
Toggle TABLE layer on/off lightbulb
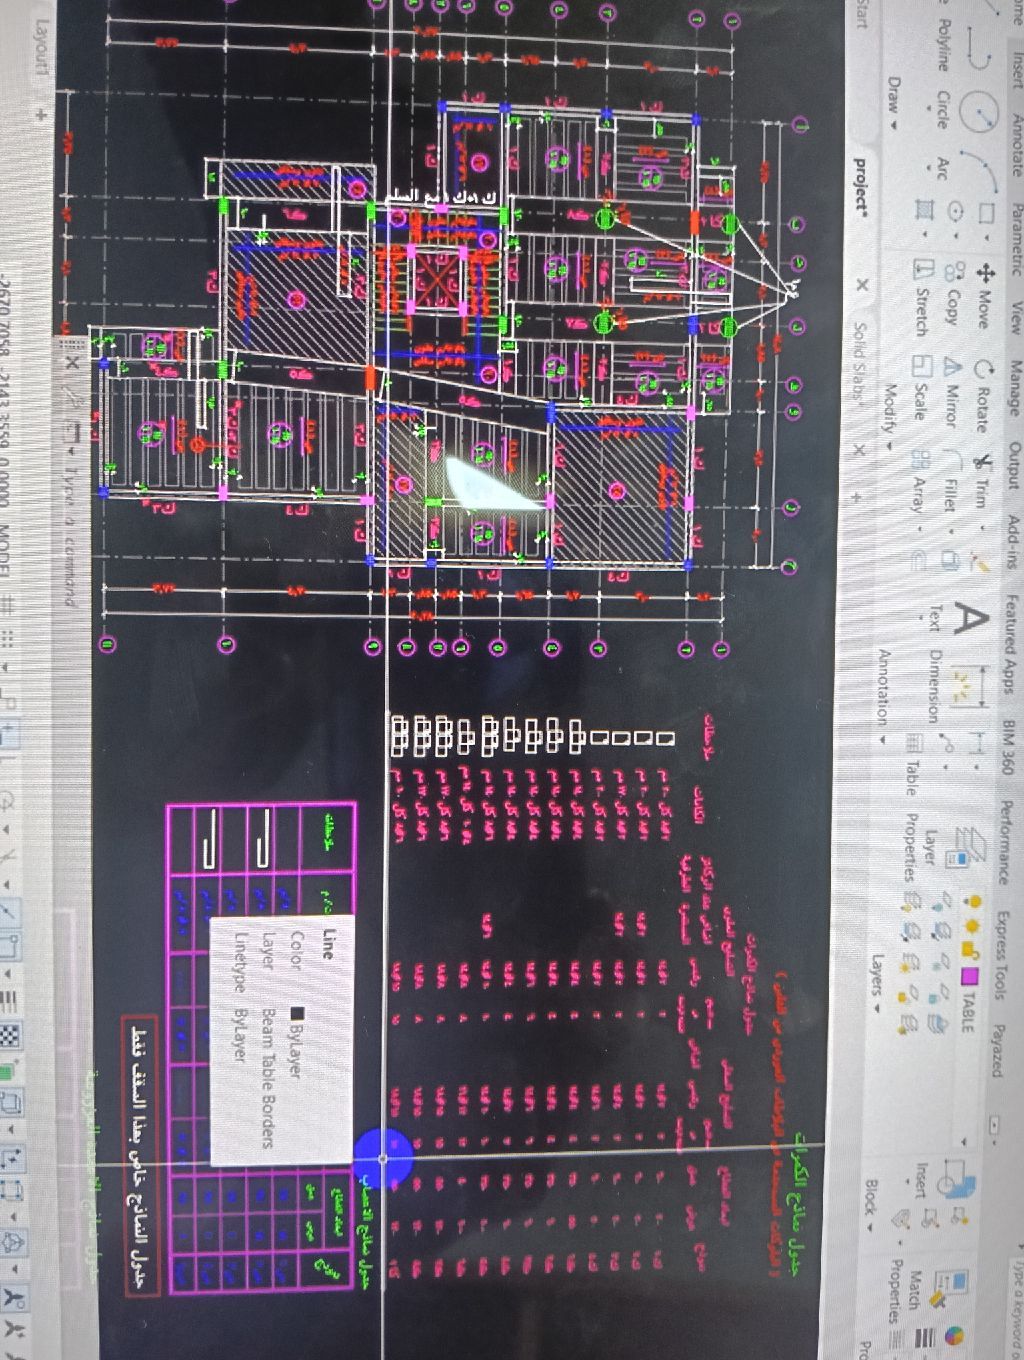click(x=974, y=899)
